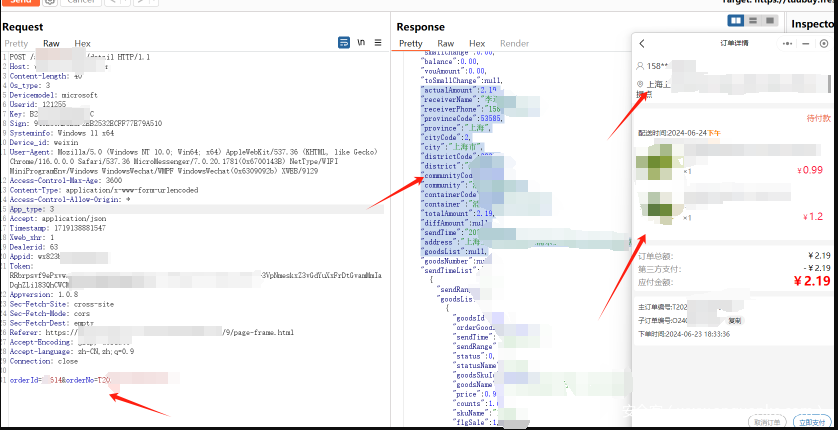Click the orange Send button
Image resolution: width=838 pixels, height=430 pixels.
pos(20,2)
